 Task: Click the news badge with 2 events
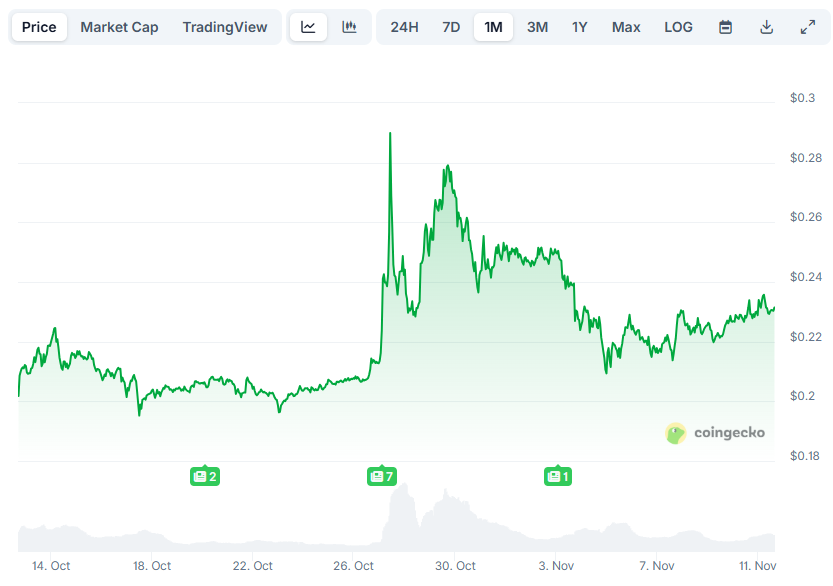[x=205, y=476]
